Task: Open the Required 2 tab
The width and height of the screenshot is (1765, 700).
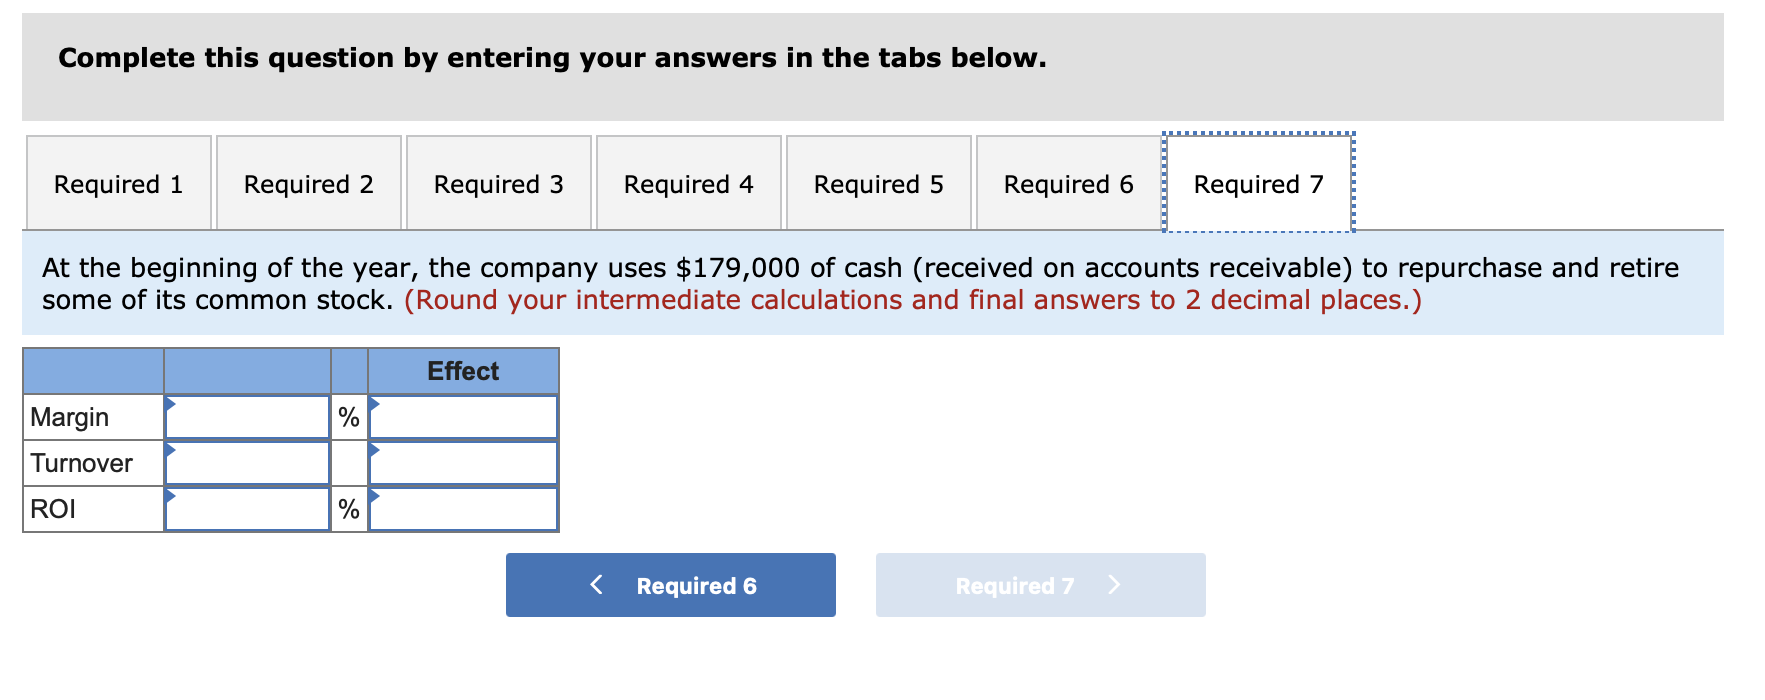Action: [x=308, y=184]
